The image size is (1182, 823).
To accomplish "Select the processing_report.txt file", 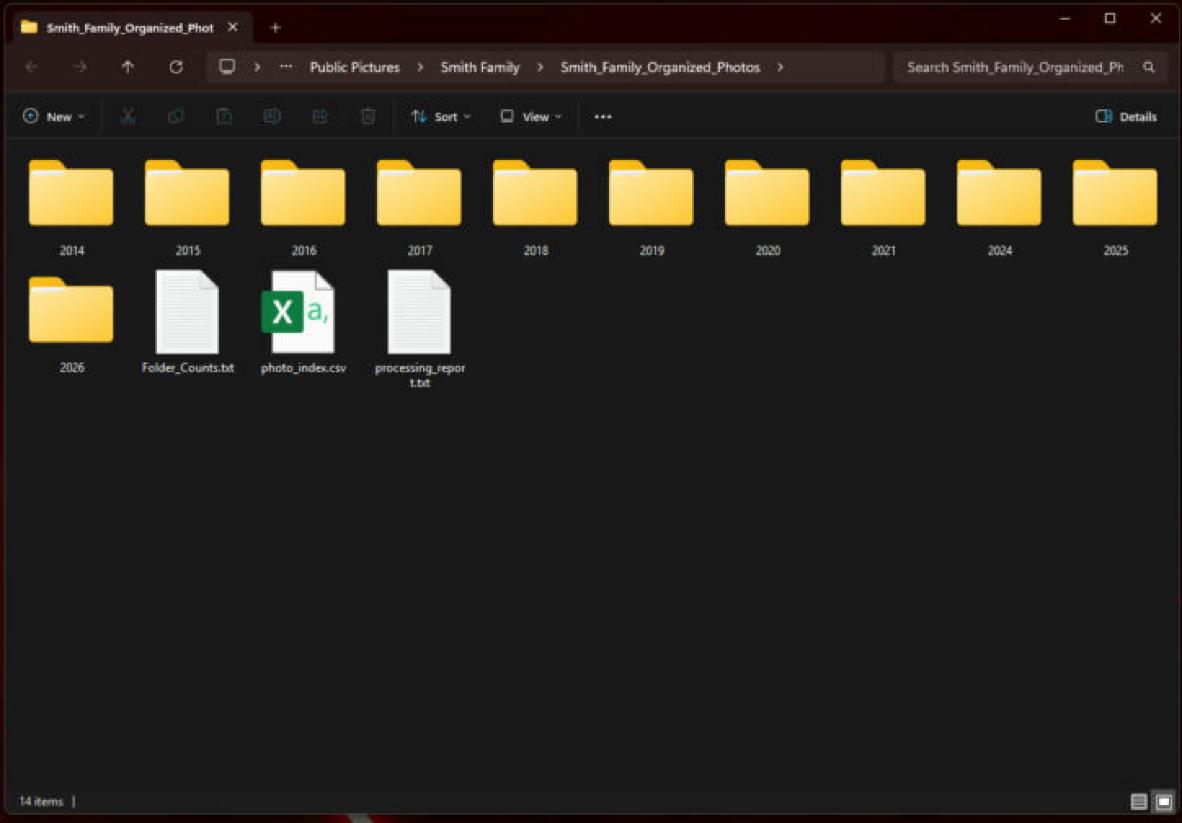I will click(x=420, y=329).
